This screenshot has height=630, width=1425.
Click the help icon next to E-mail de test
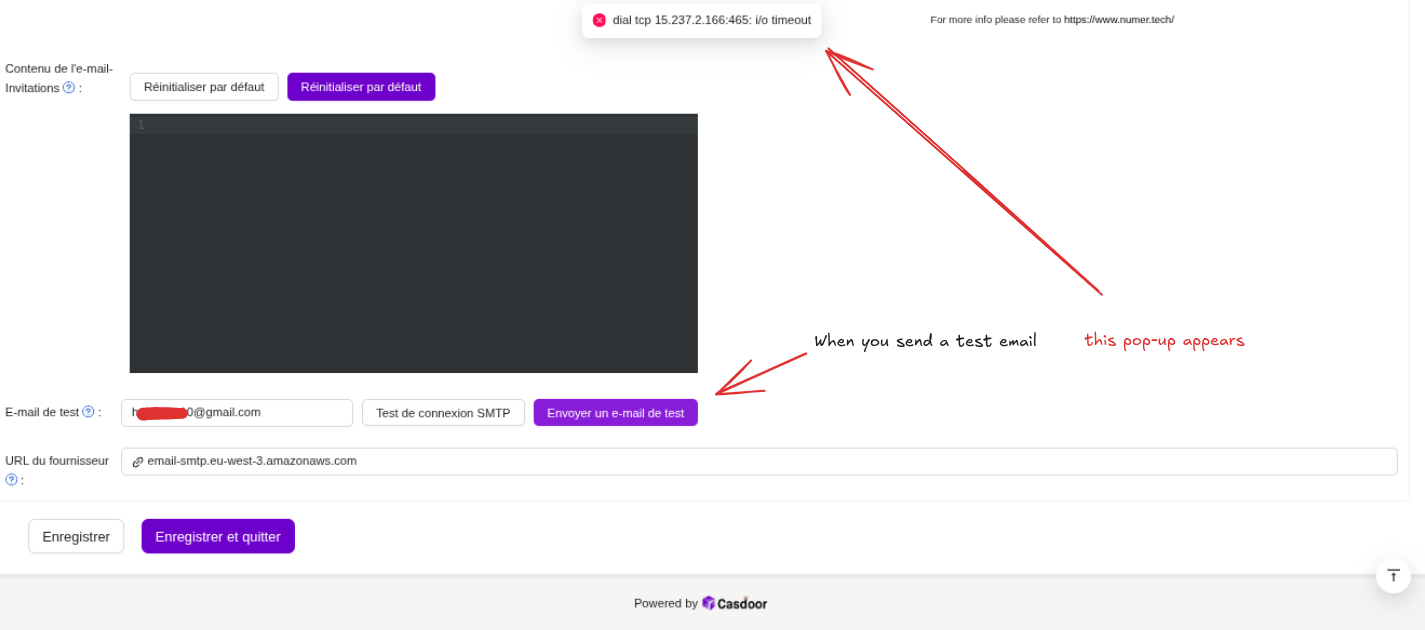click(x=88, y=411)
